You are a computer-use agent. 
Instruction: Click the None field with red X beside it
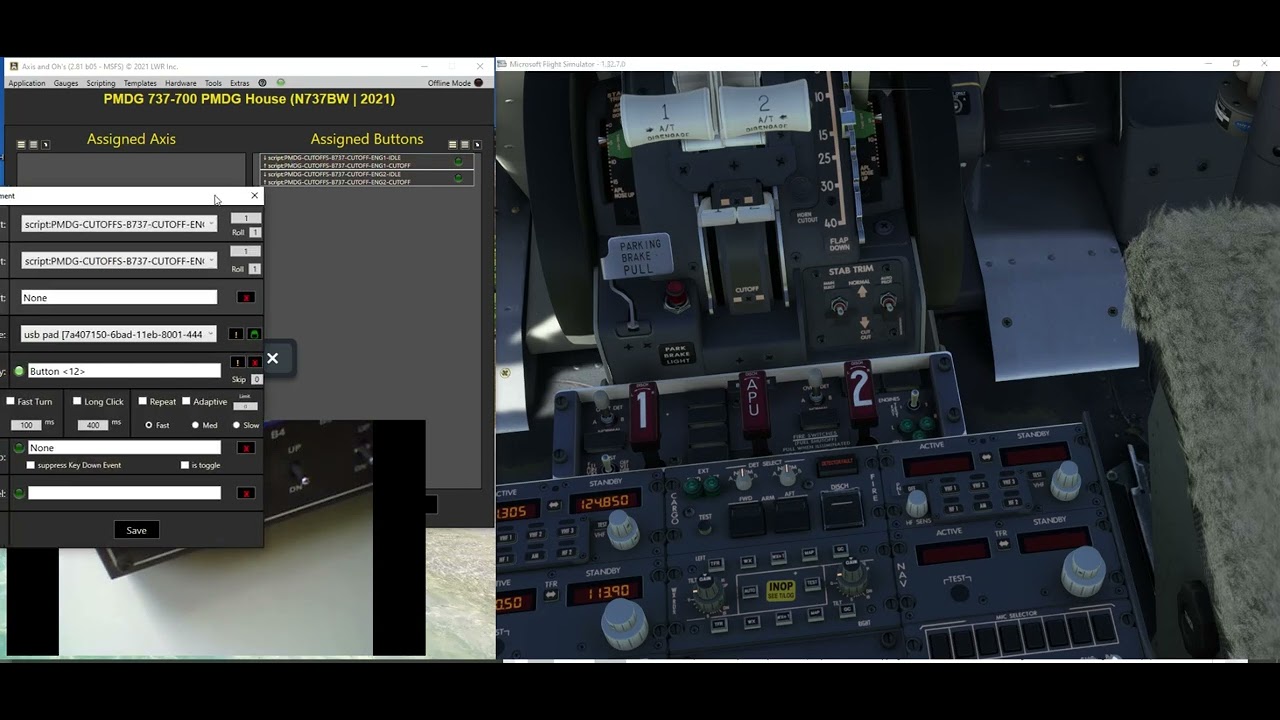(x=119, y=297)
